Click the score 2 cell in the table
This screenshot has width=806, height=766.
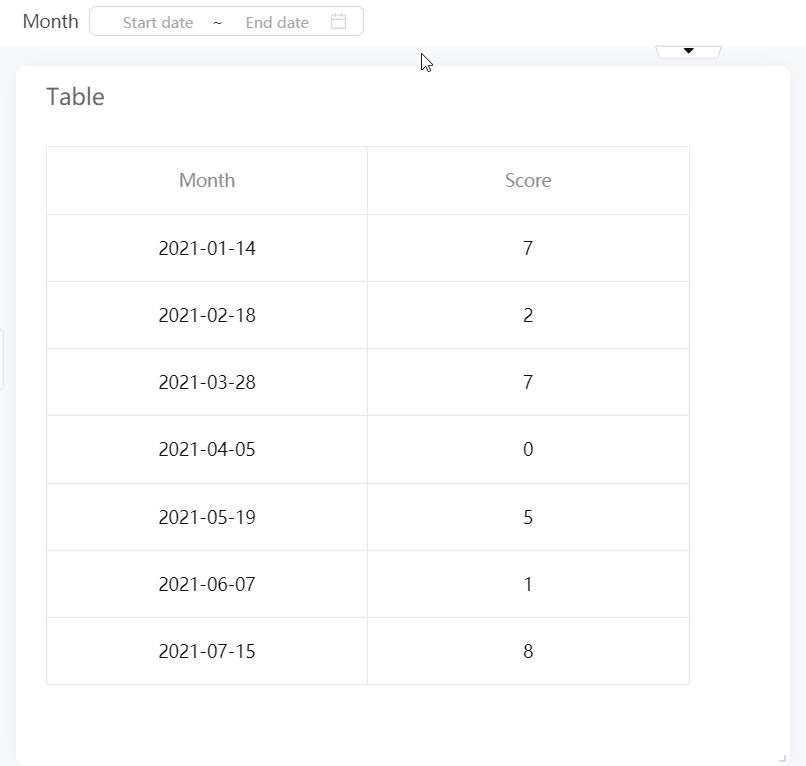528,315
